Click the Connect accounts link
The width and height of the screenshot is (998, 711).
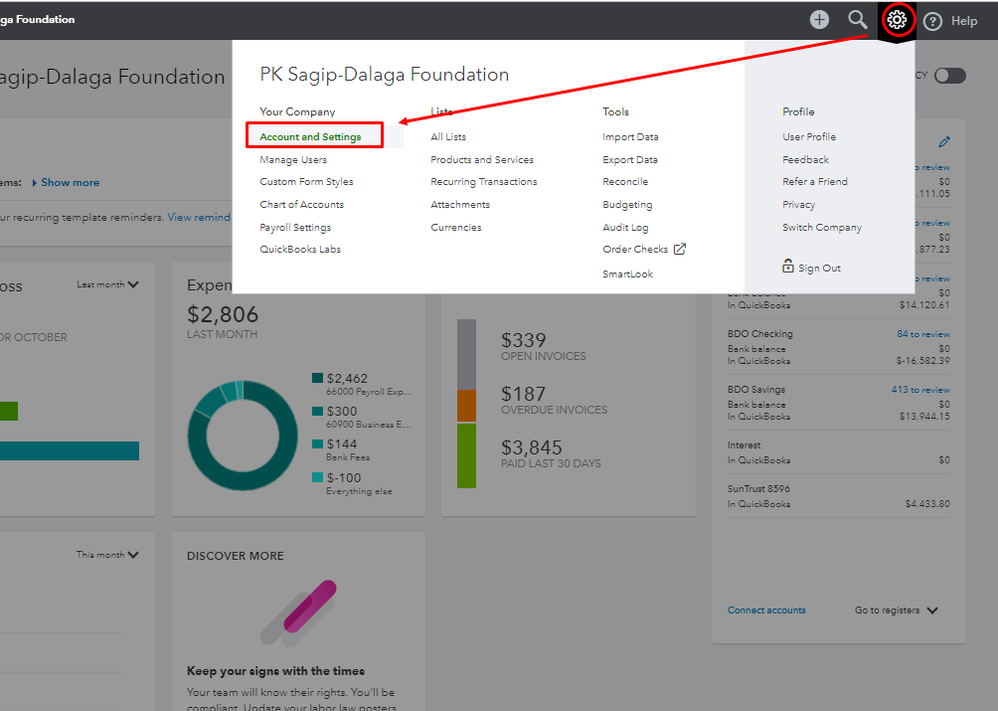click(766, 610)
